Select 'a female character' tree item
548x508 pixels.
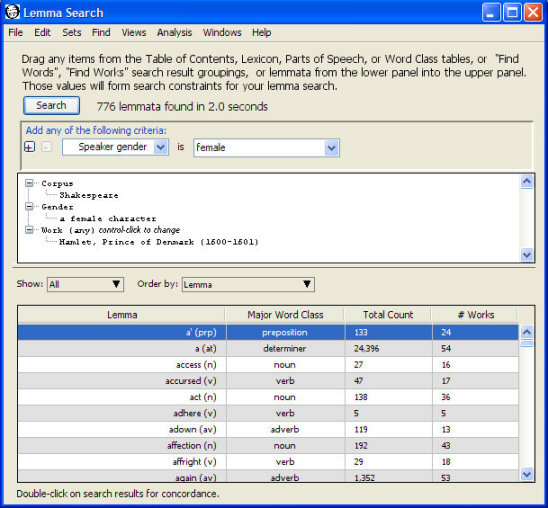[108, 219]
